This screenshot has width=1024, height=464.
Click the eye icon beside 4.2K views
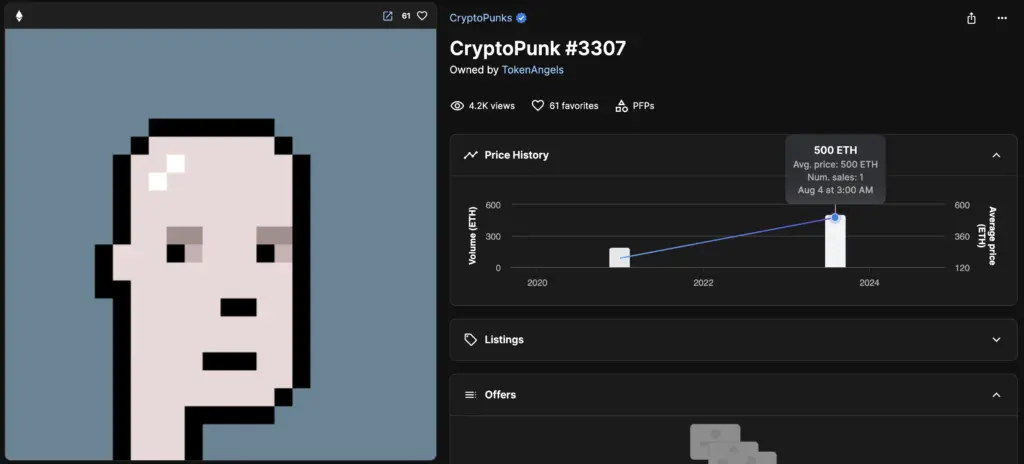pos(457,106)
